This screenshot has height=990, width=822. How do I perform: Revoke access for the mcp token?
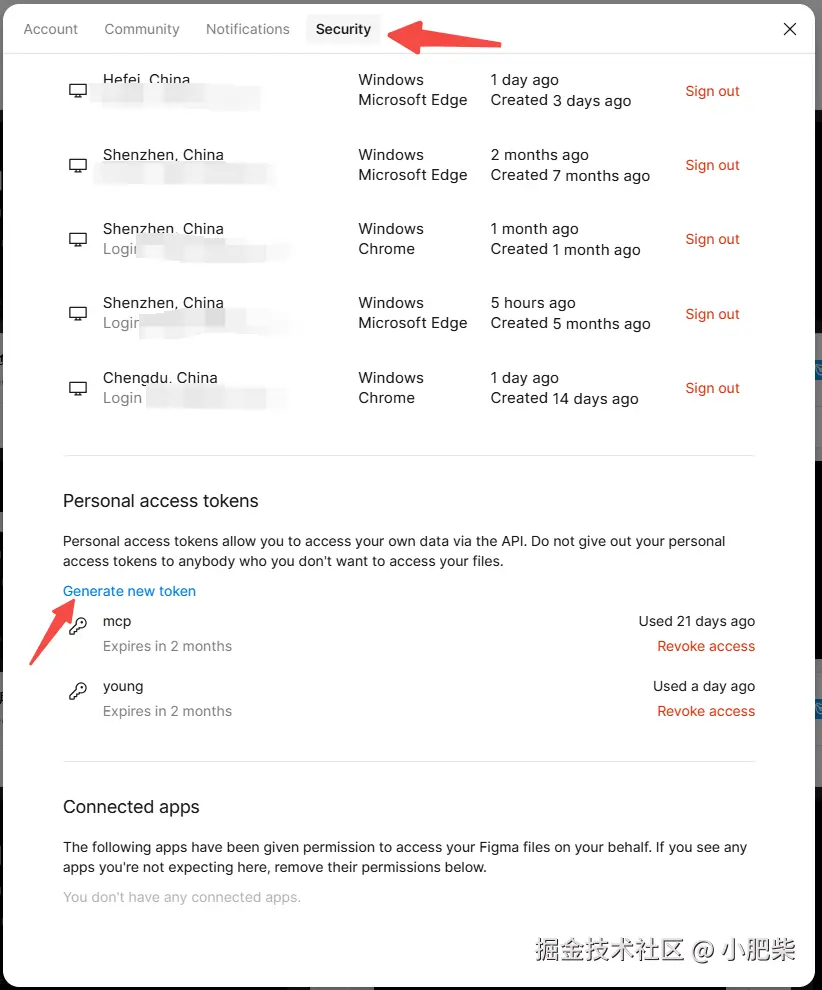(706, 646)
